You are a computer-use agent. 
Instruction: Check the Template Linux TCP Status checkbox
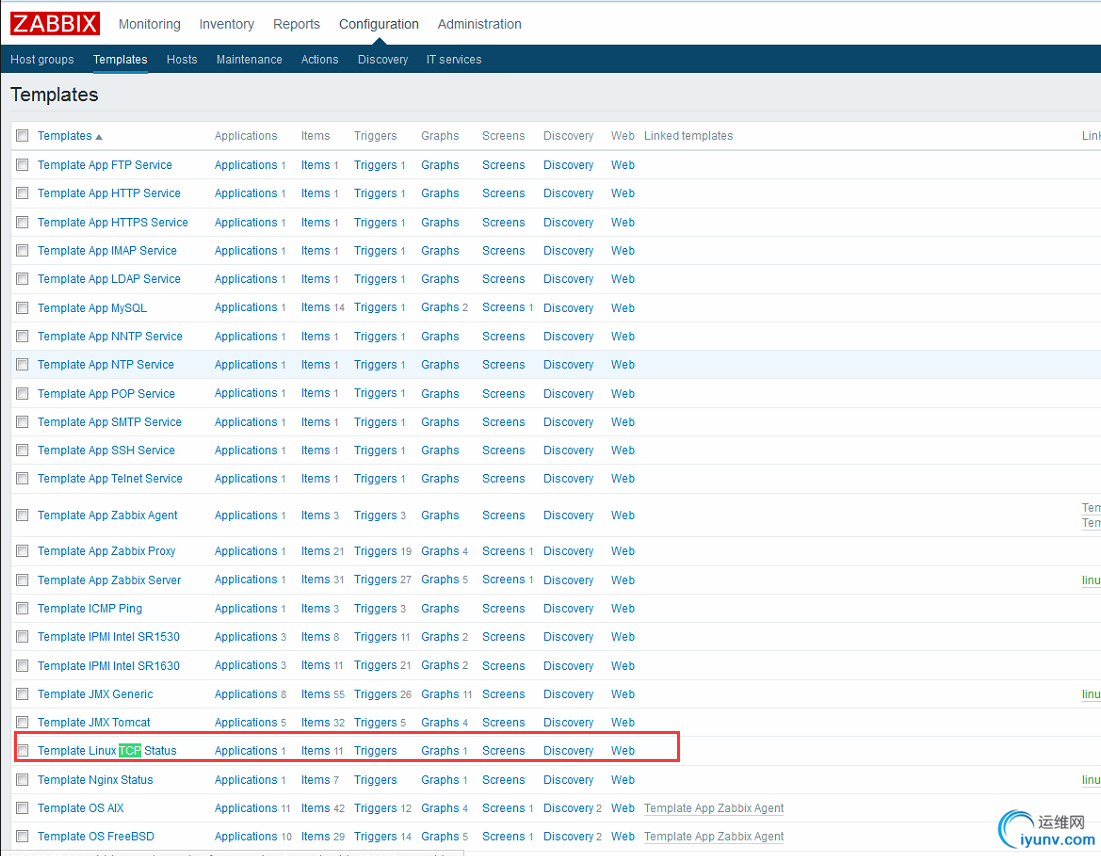pyautogui.click(x=22, y=751)
